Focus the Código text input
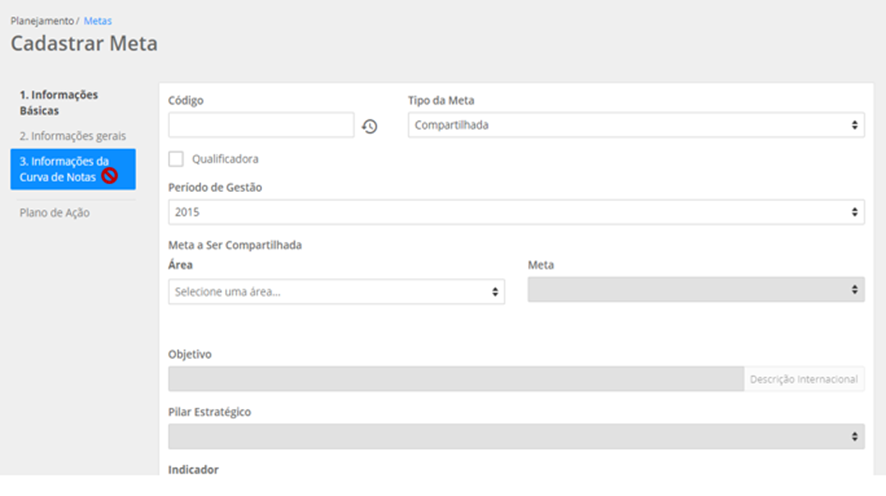Viewport: 886px width, 496px height. click(x=261, y=125)
